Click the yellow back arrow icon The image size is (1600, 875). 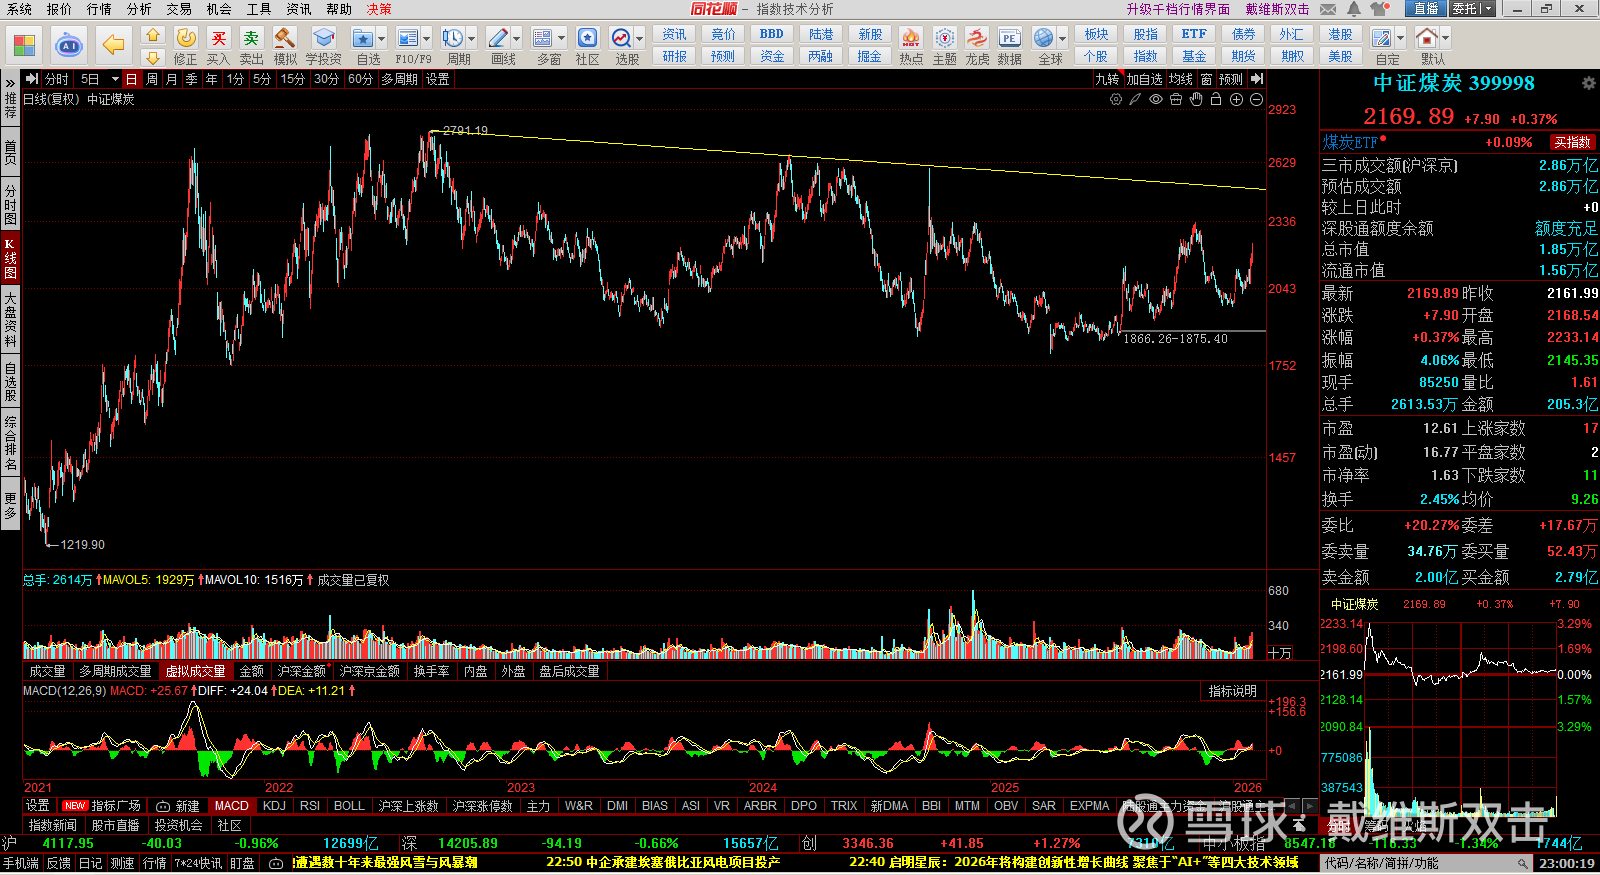pyautogui.click(x=114, y=45)
